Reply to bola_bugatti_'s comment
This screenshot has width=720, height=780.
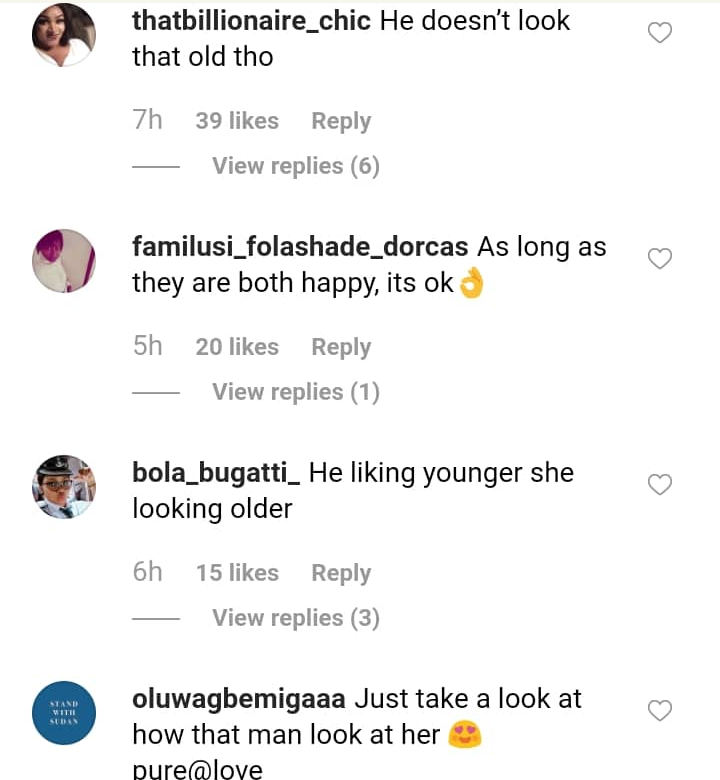click(341, 573)
